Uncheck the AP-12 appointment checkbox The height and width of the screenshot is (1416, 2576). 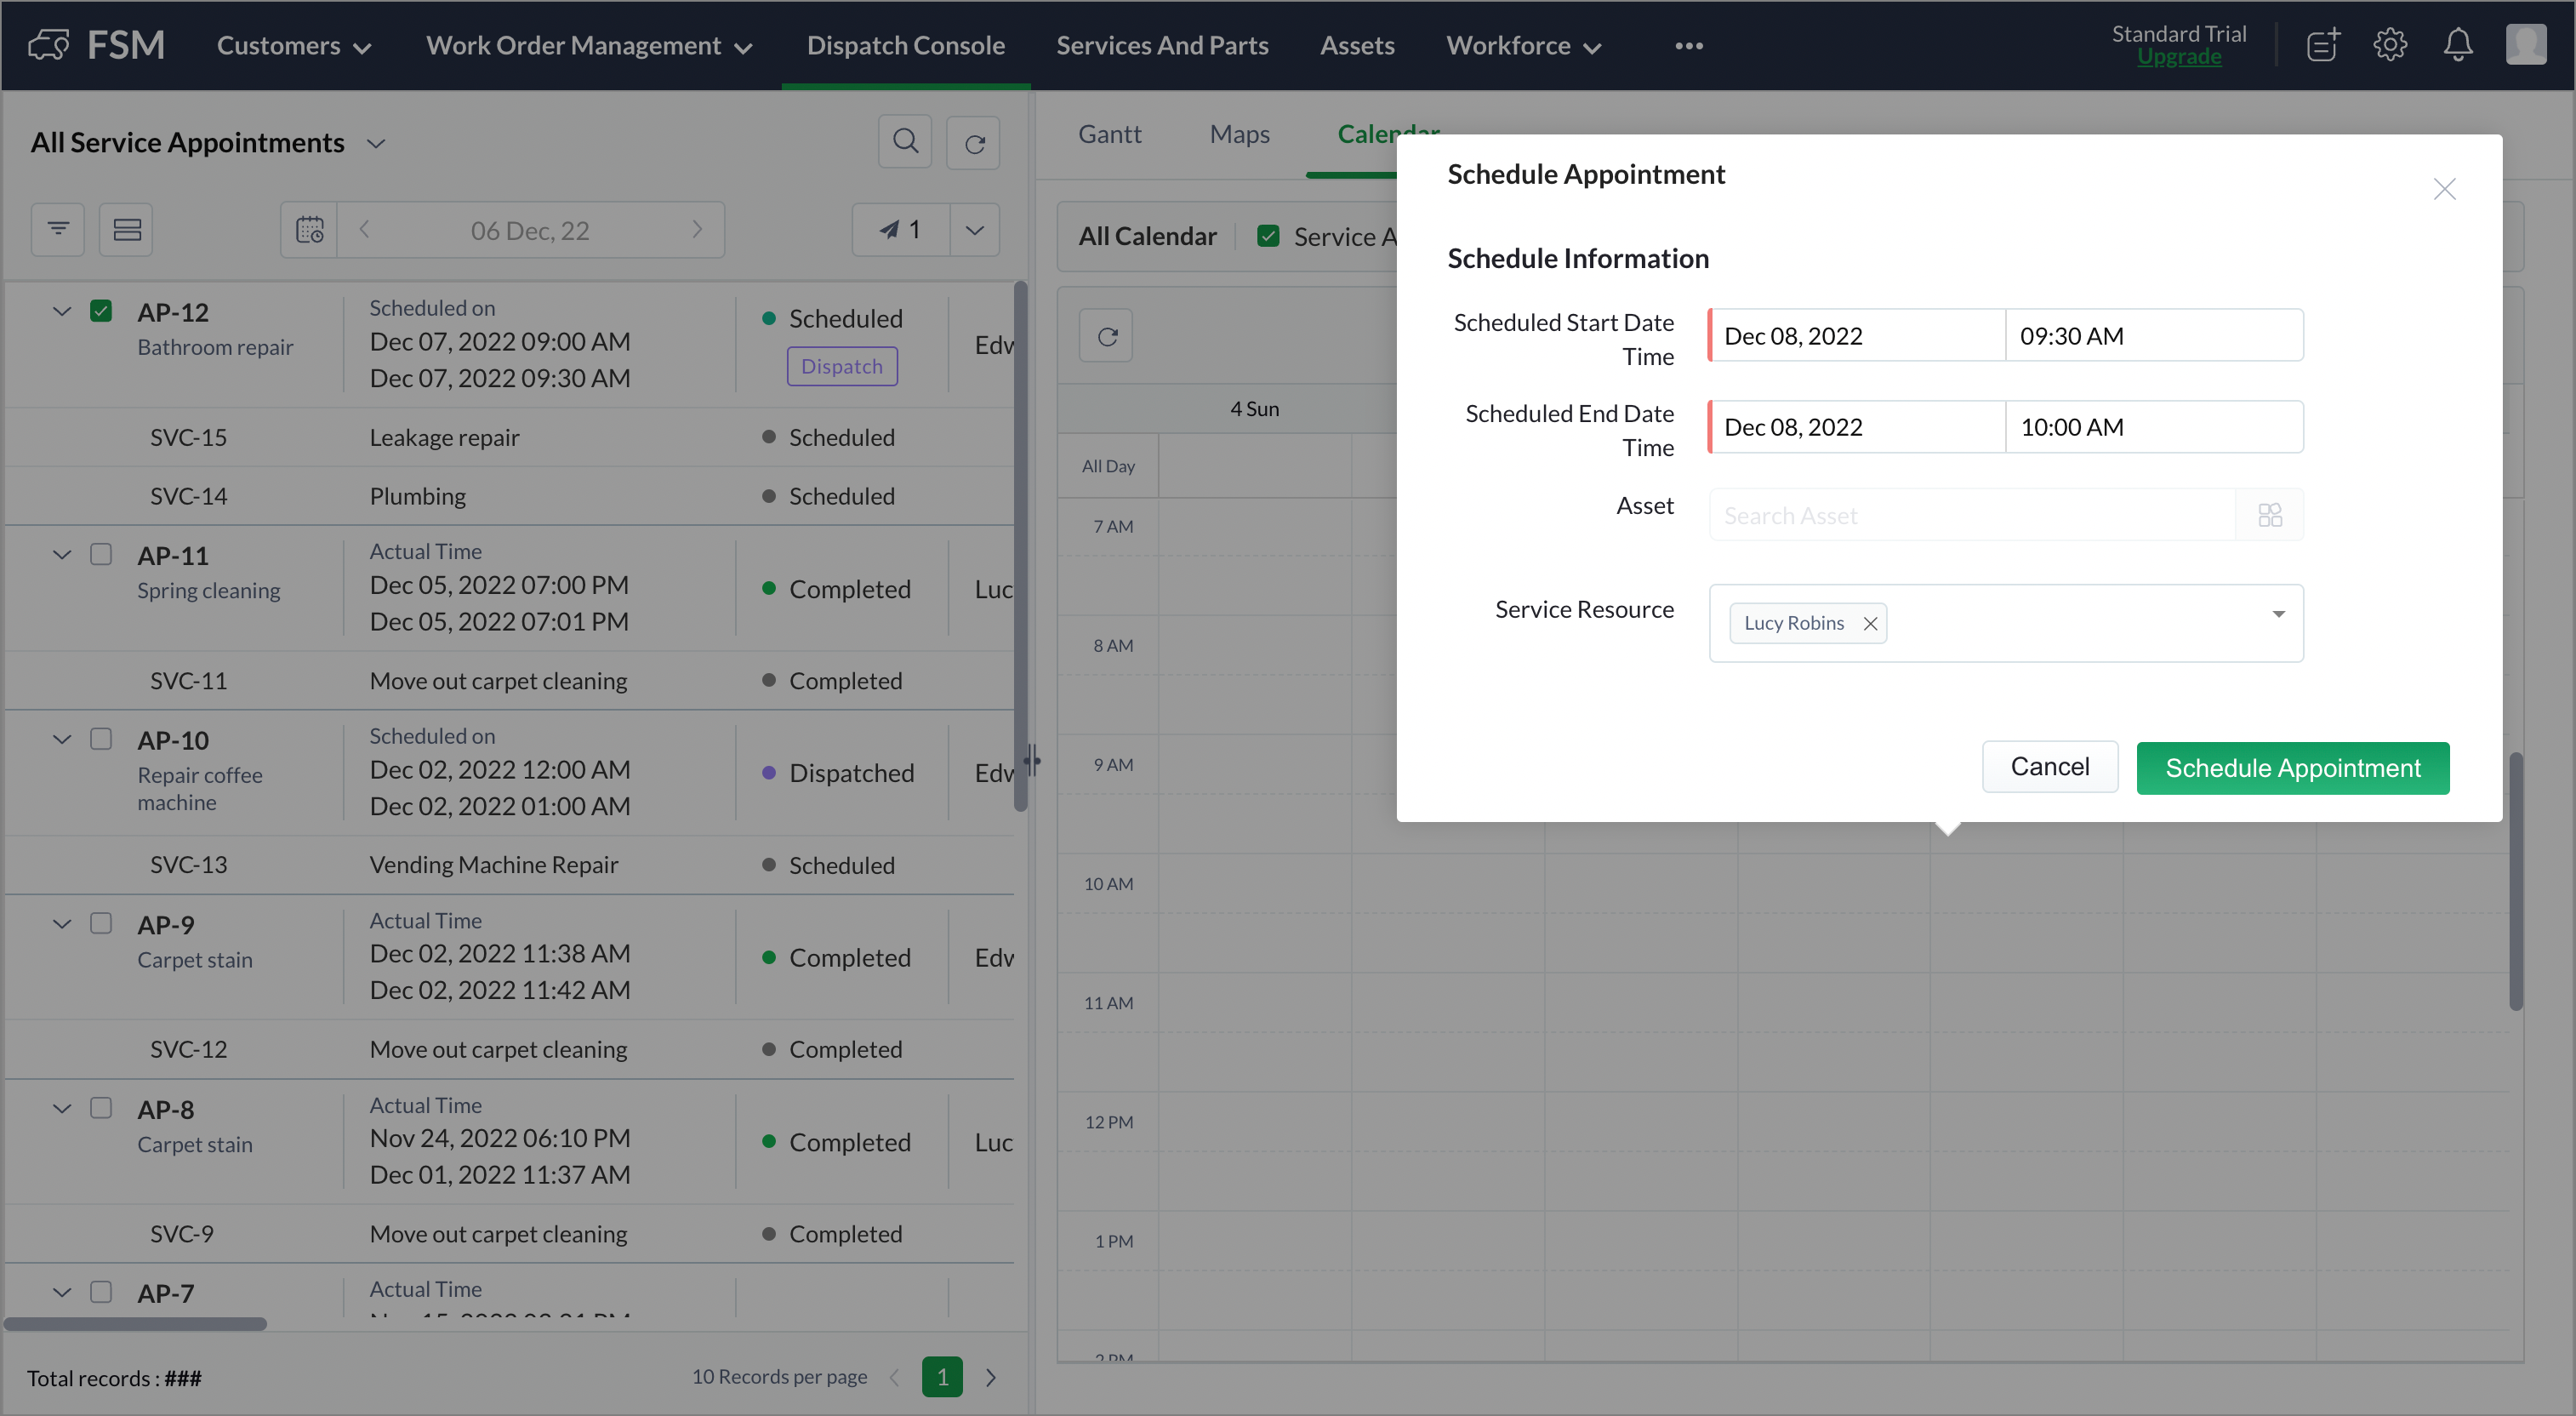point(101,311)
